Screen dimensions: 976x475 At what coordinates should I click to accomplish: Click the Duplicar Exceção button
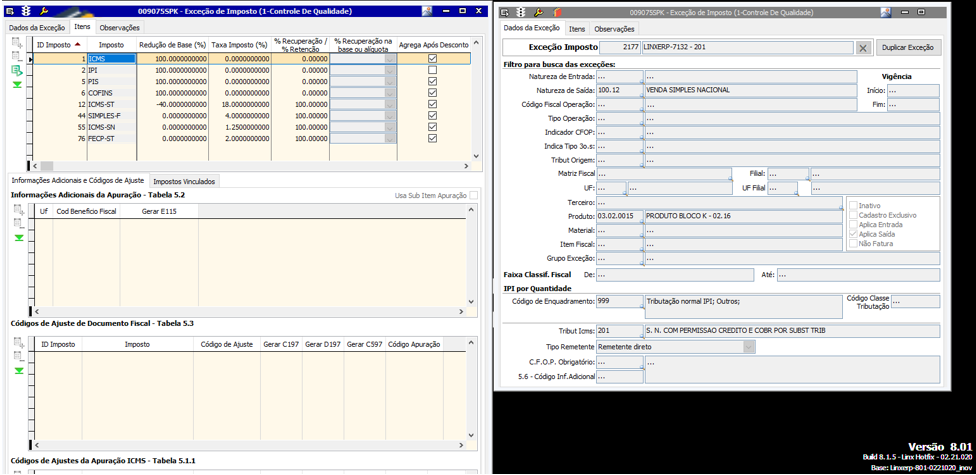point(908,47)
